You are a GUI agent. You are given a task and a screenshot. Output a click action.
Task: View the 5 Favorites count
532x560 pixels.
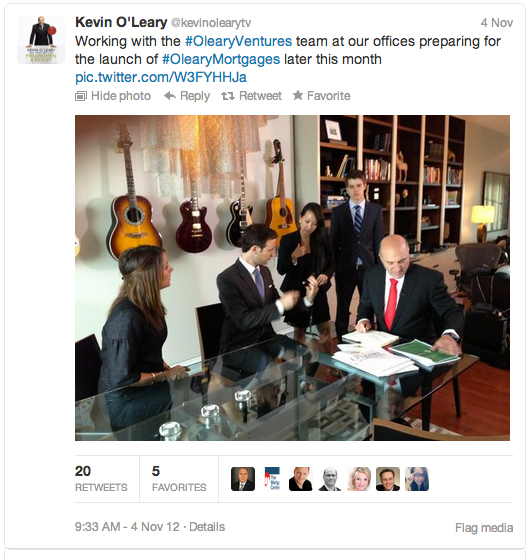(179, 479)
